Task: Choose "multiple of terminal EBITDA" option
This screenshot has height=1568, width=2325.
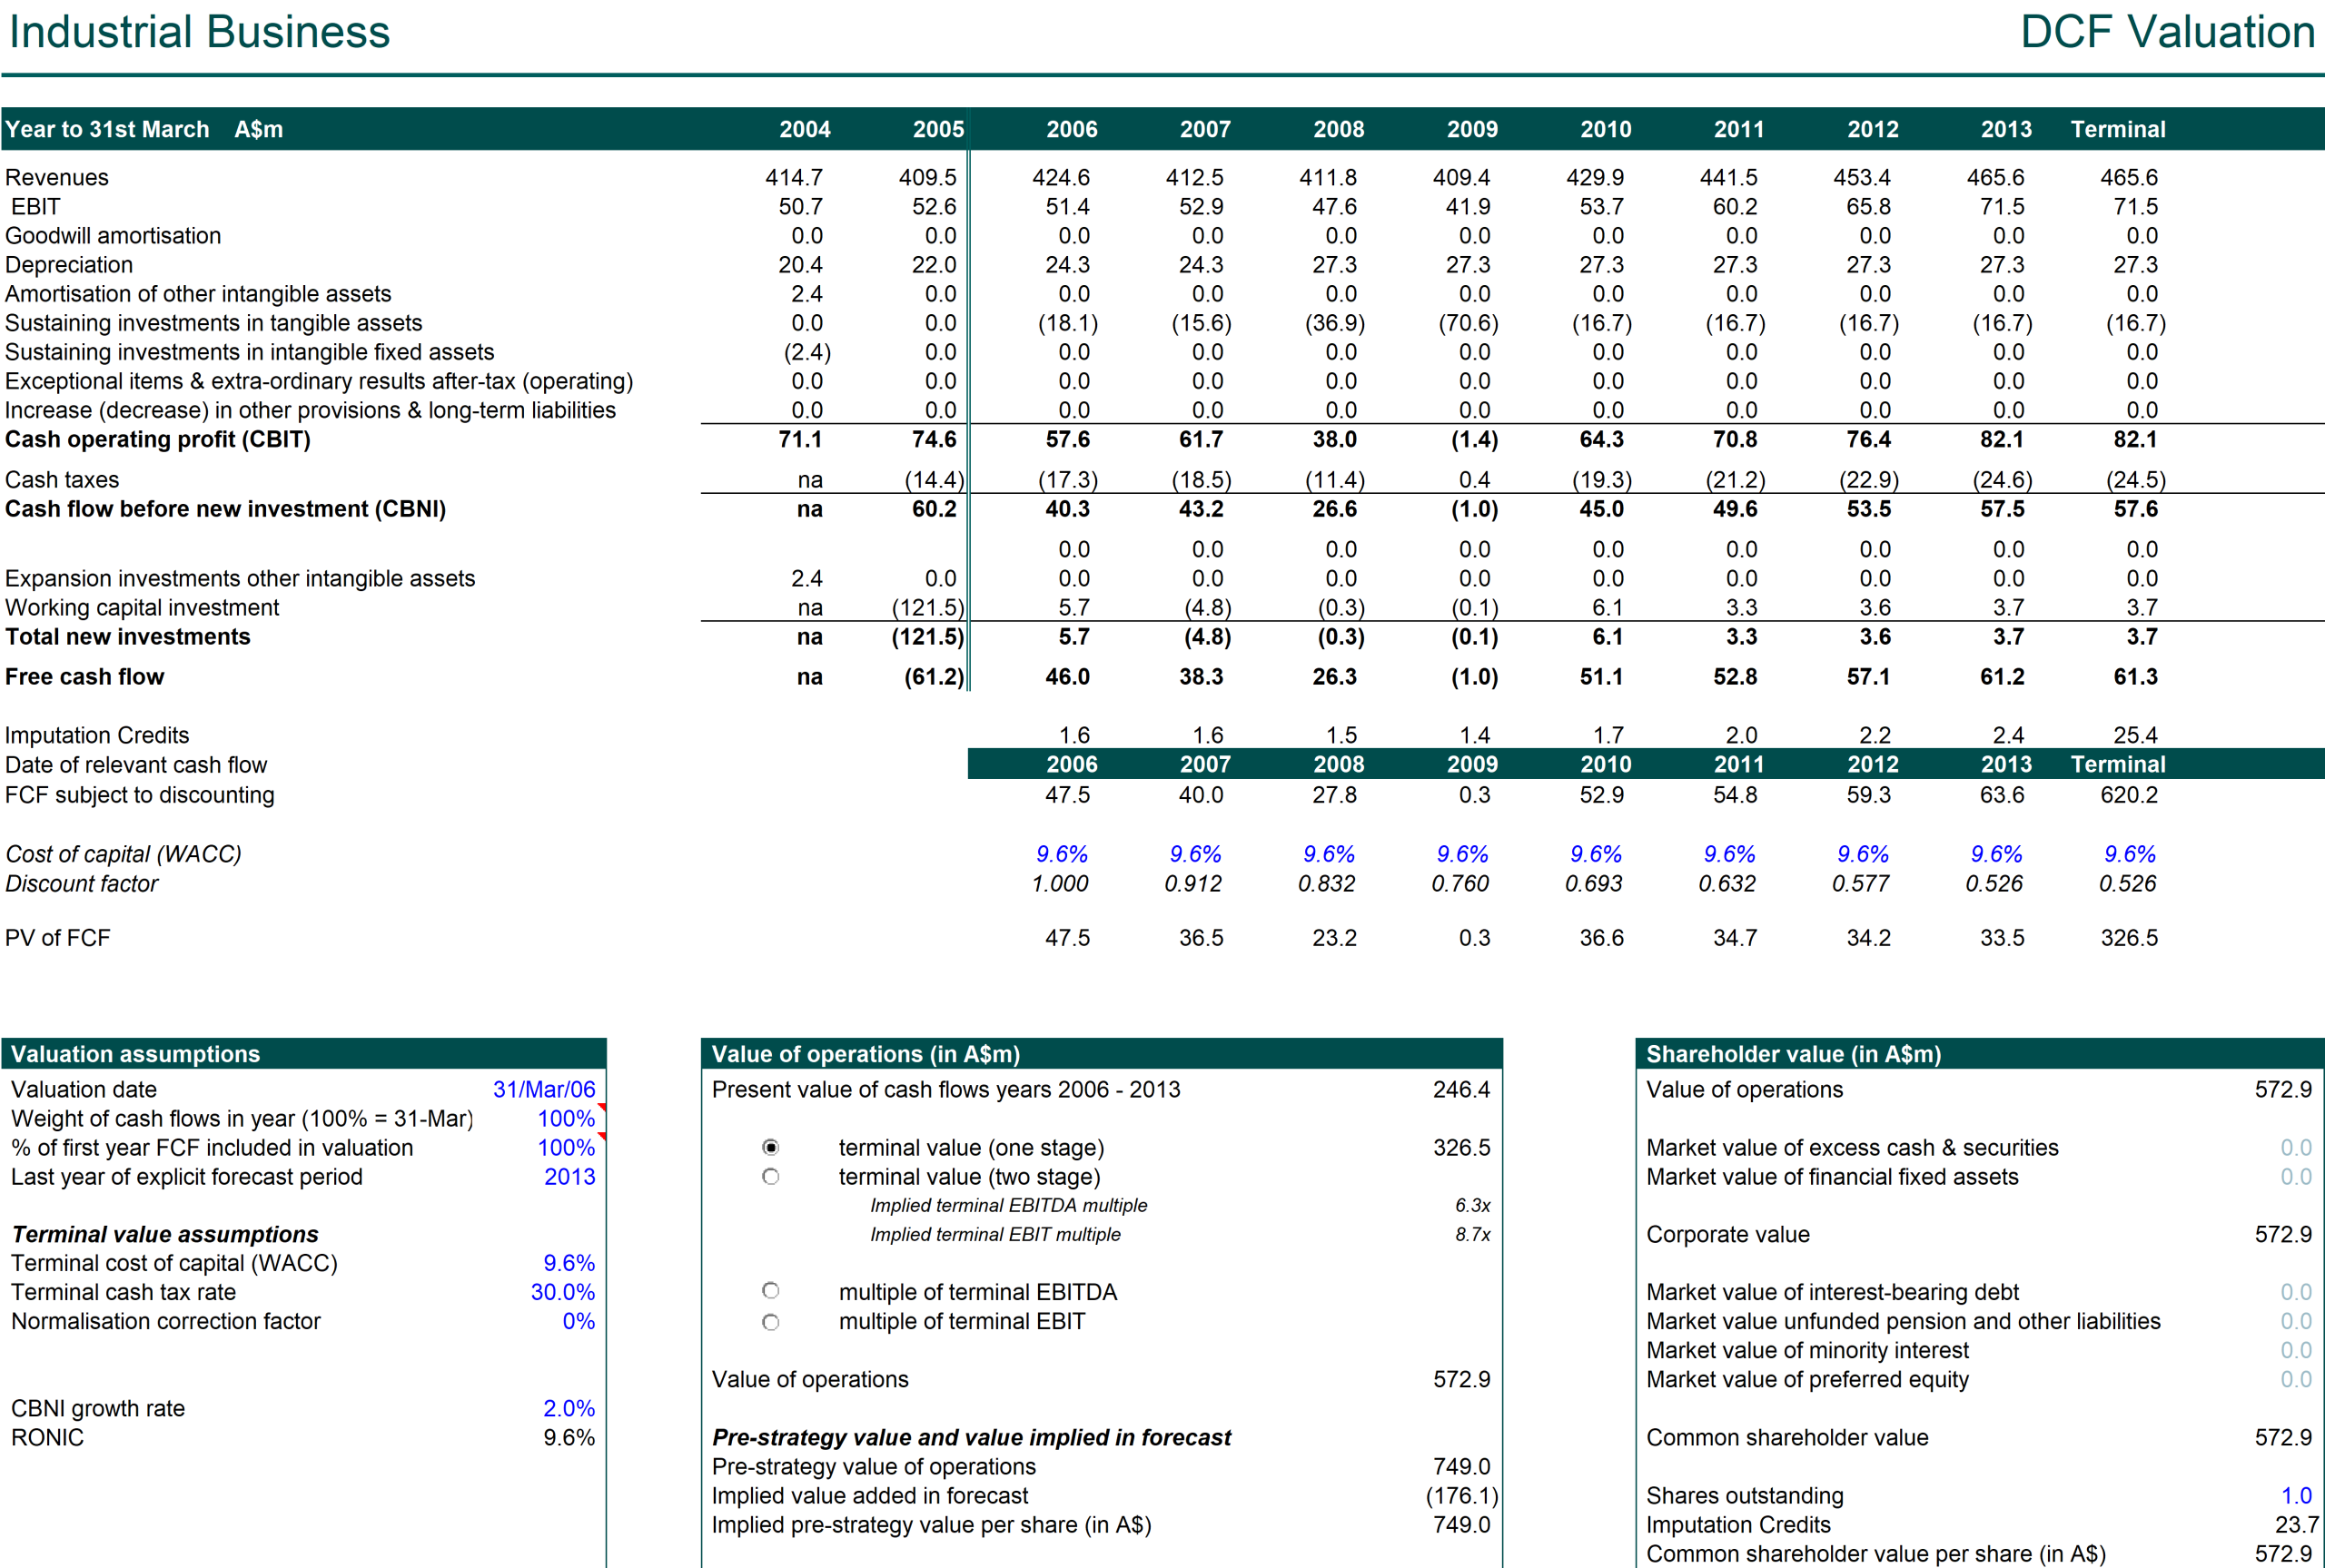Action: (770, 1291)
